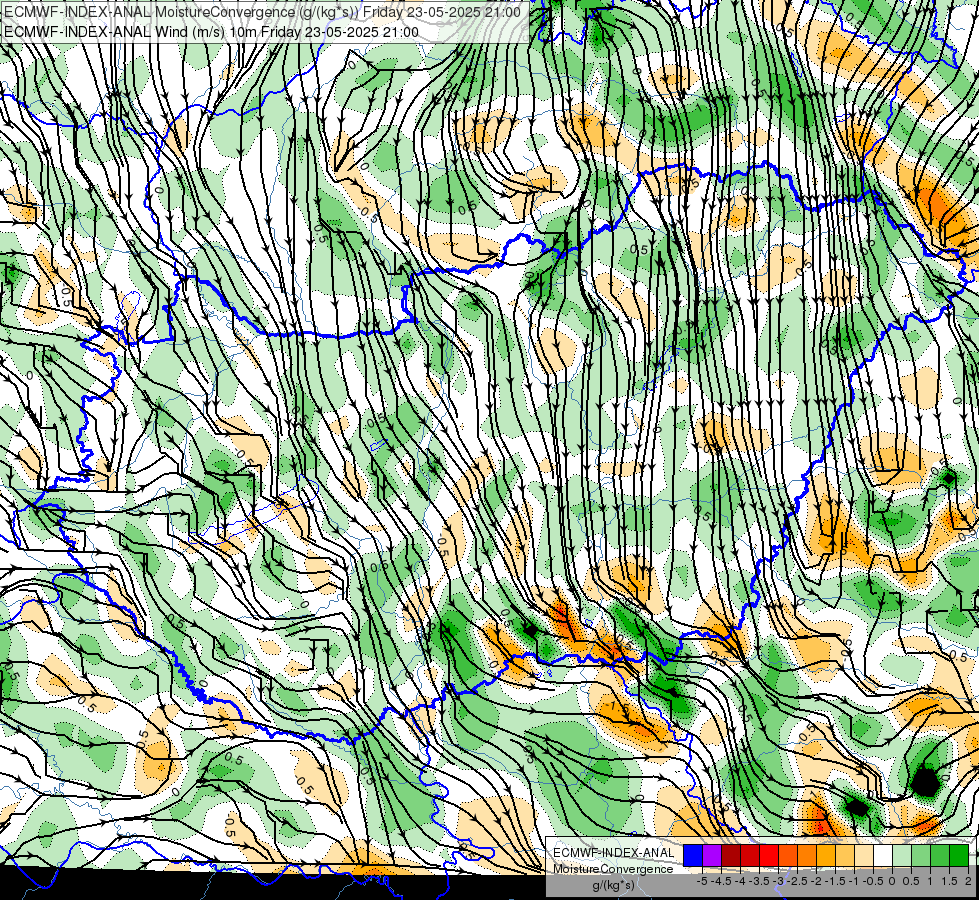Click the '-1.5' value on the legend scale
Image resolution: width=979 pixels, height=900 pixels.
[835, 881]
